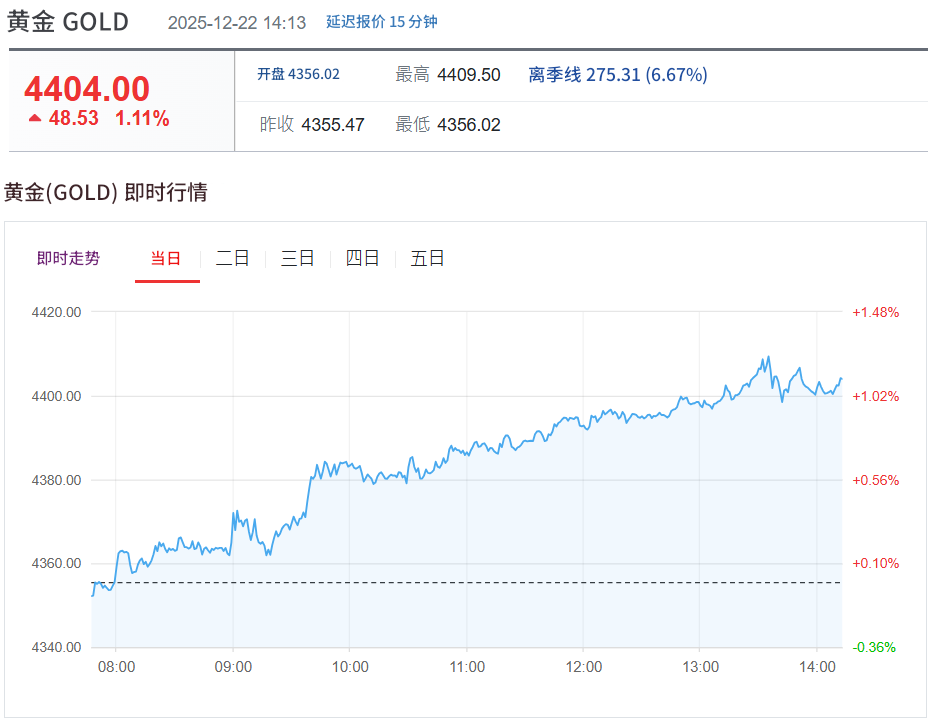
Task: Select the 当日 tab
Action: (166, 258)
